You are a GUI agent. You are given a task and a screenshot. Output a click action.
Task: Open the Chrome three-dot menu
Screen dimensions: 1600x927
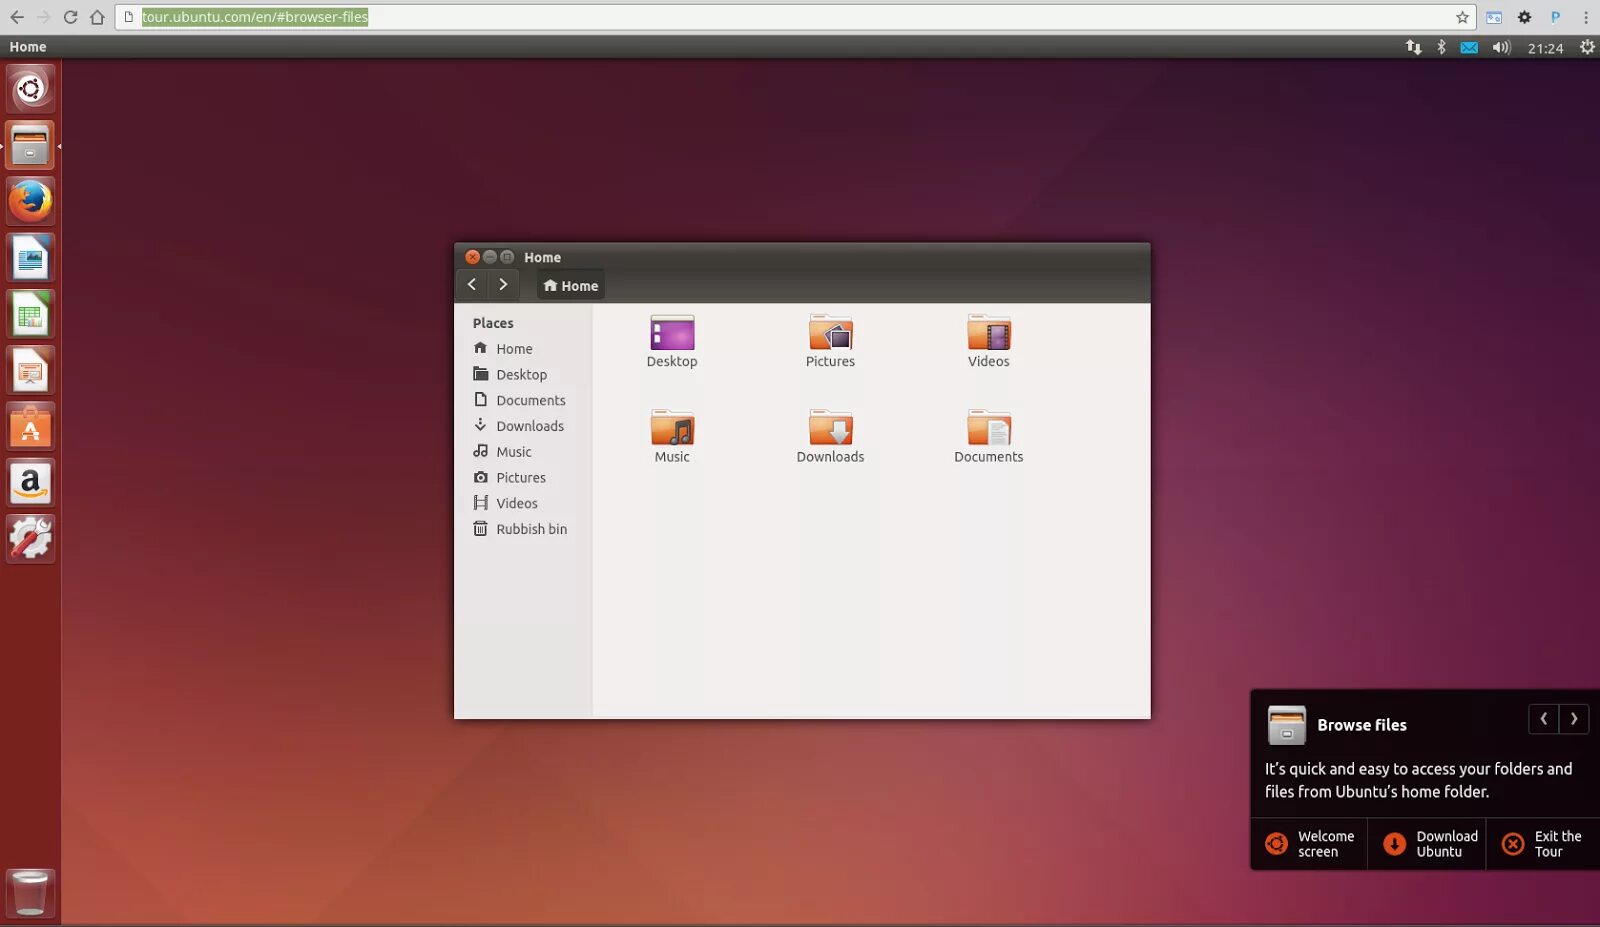(x=1585, y=17)
